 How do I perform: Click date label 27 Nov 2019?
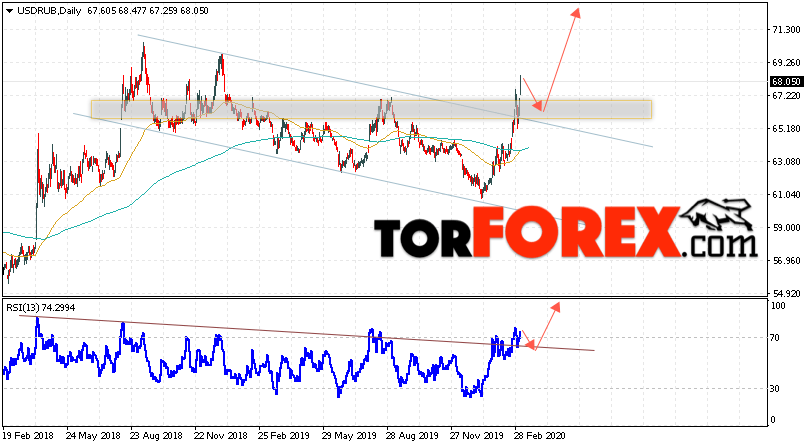point(477,436)
